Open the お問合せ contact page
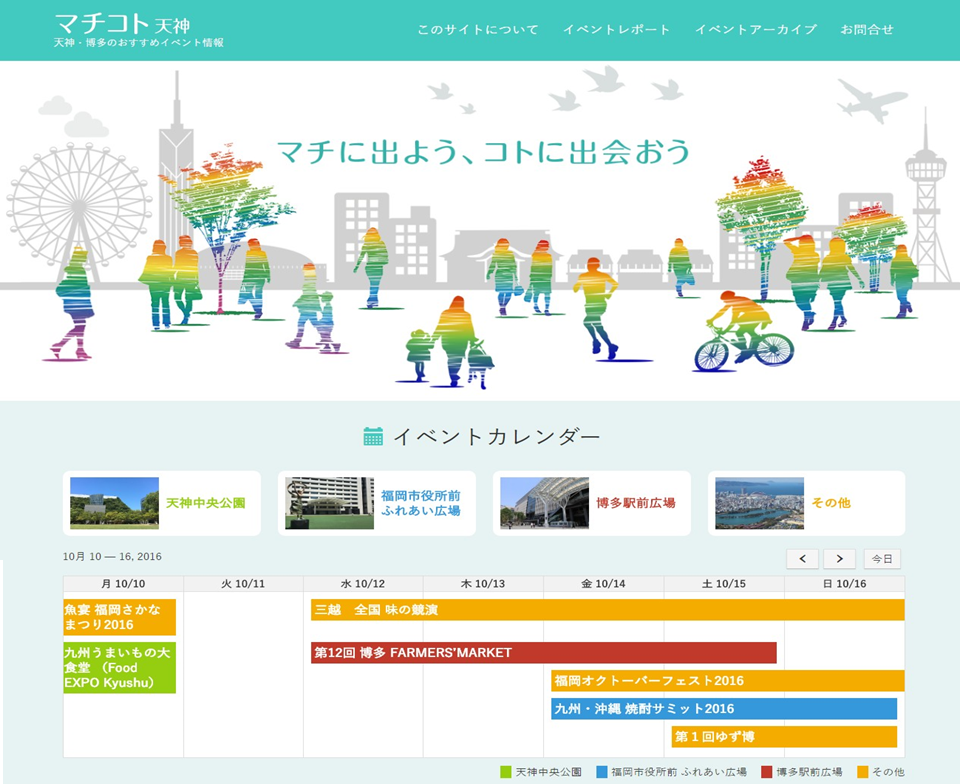 (866, 30)
